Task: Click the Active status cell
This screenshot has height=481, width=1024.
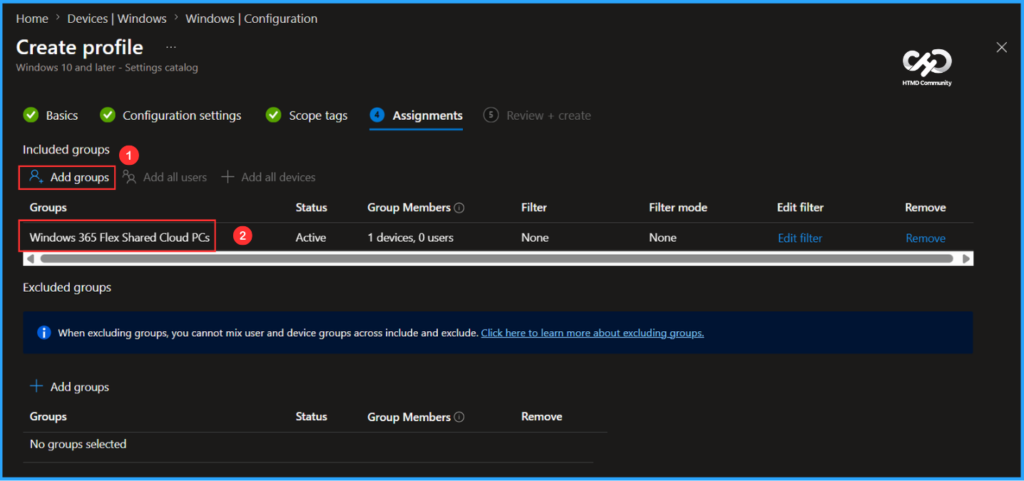Action: click(311, 238)
